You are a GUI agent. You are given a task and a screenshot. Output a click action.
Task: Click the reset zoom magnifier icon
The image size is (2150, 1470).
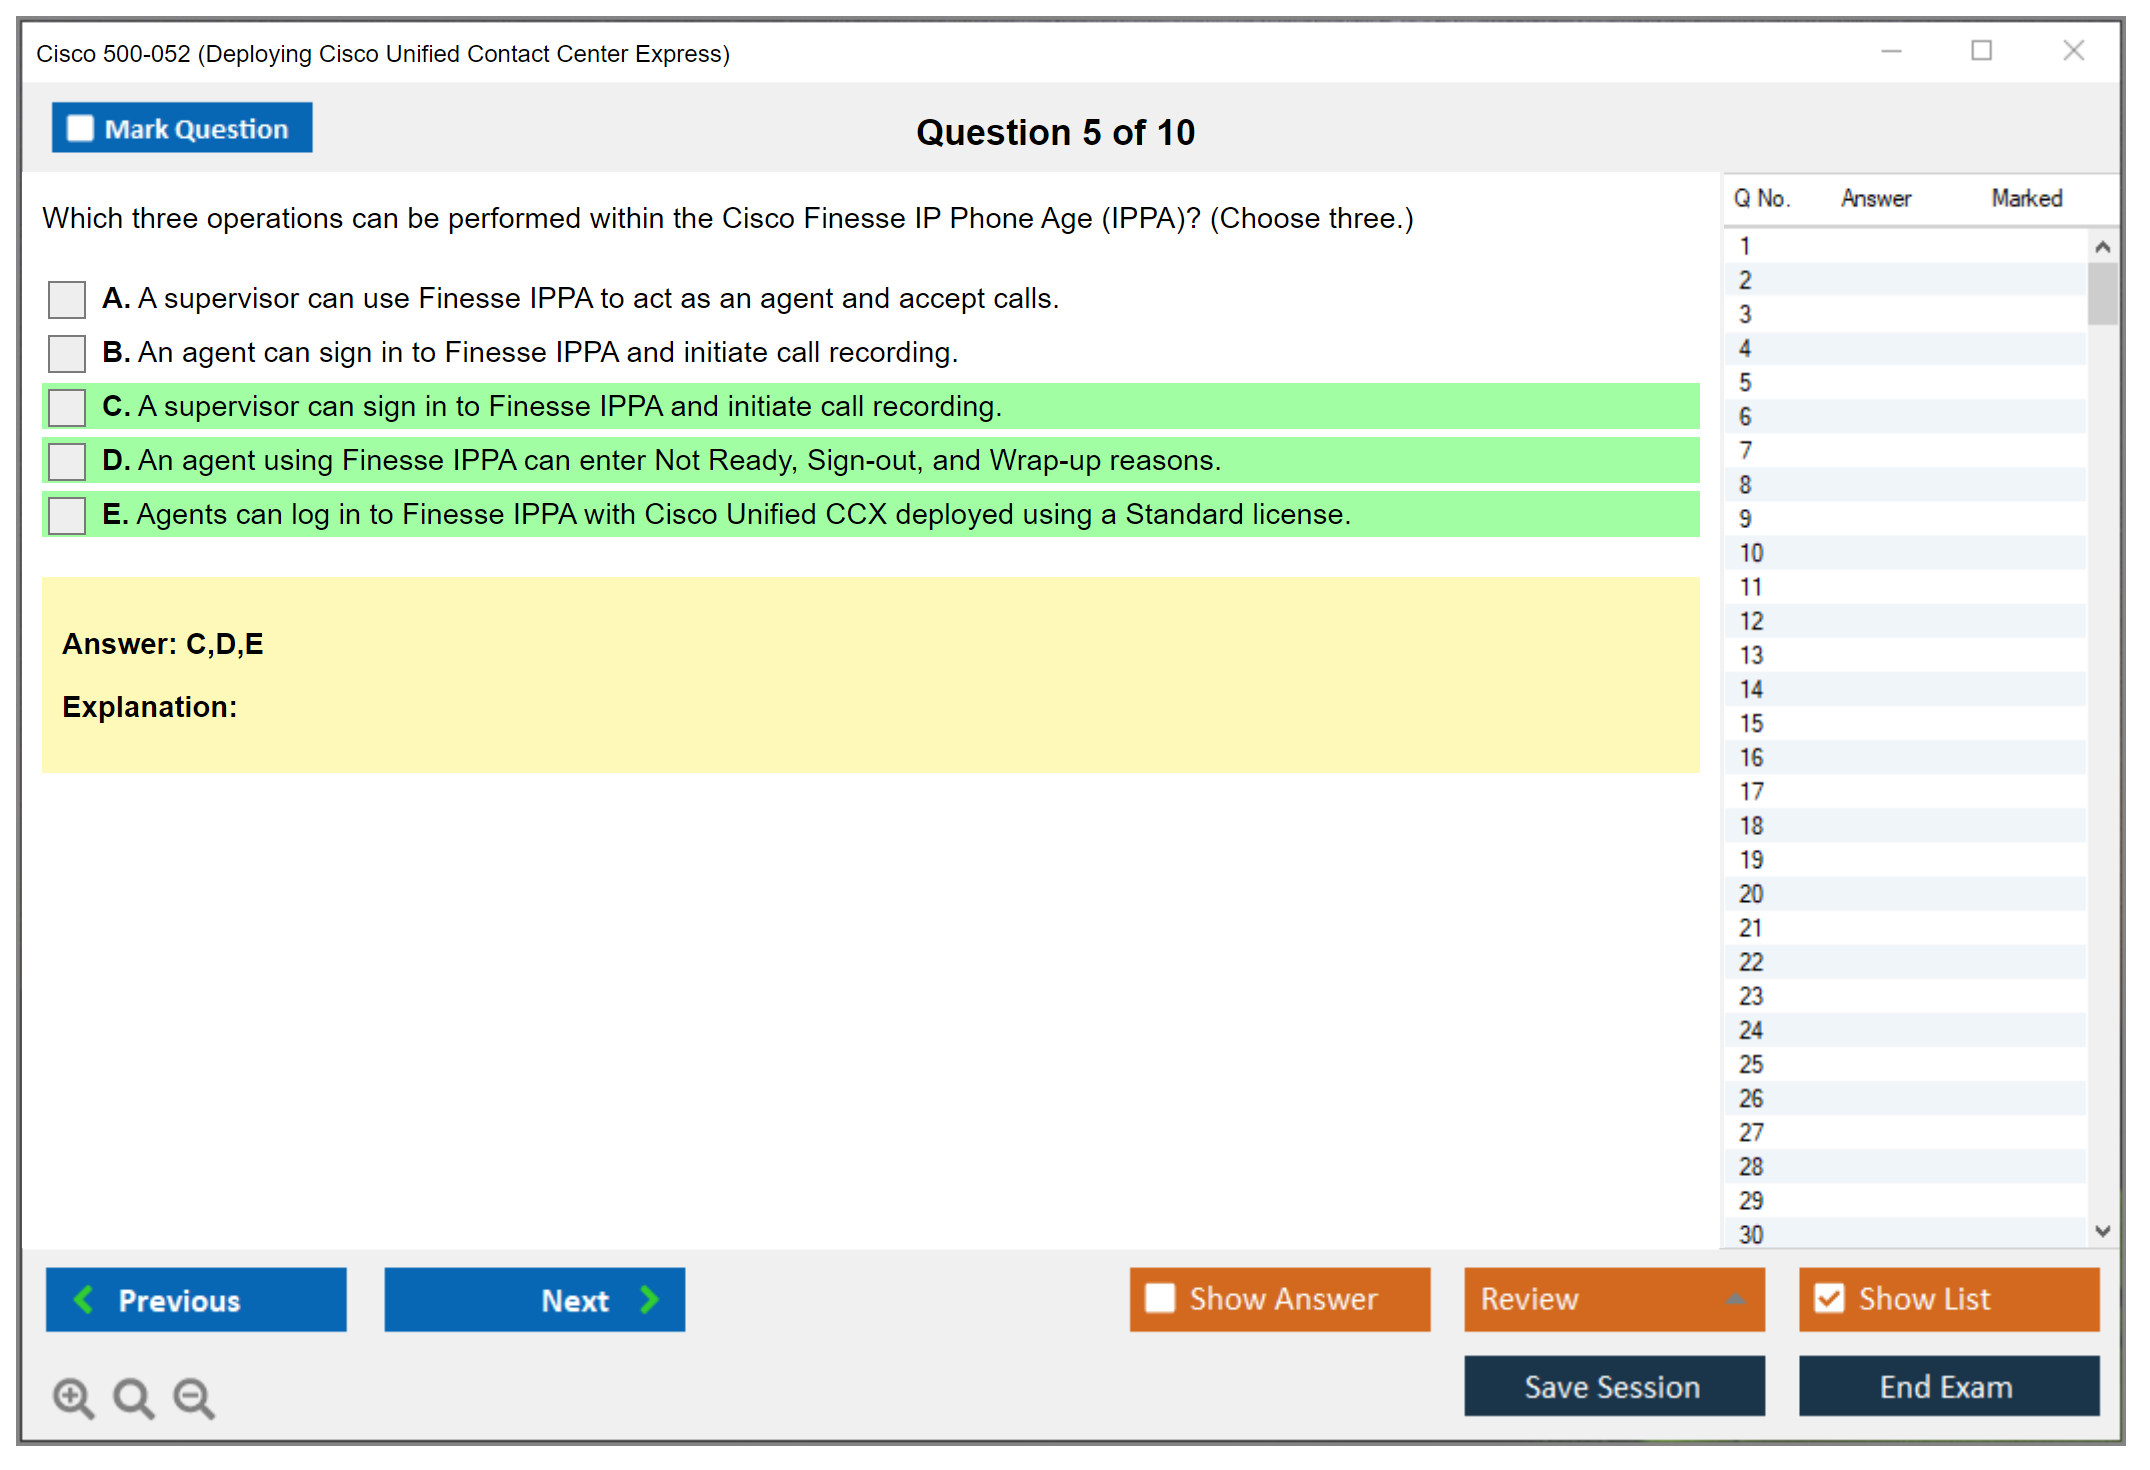pos(133,1397)
